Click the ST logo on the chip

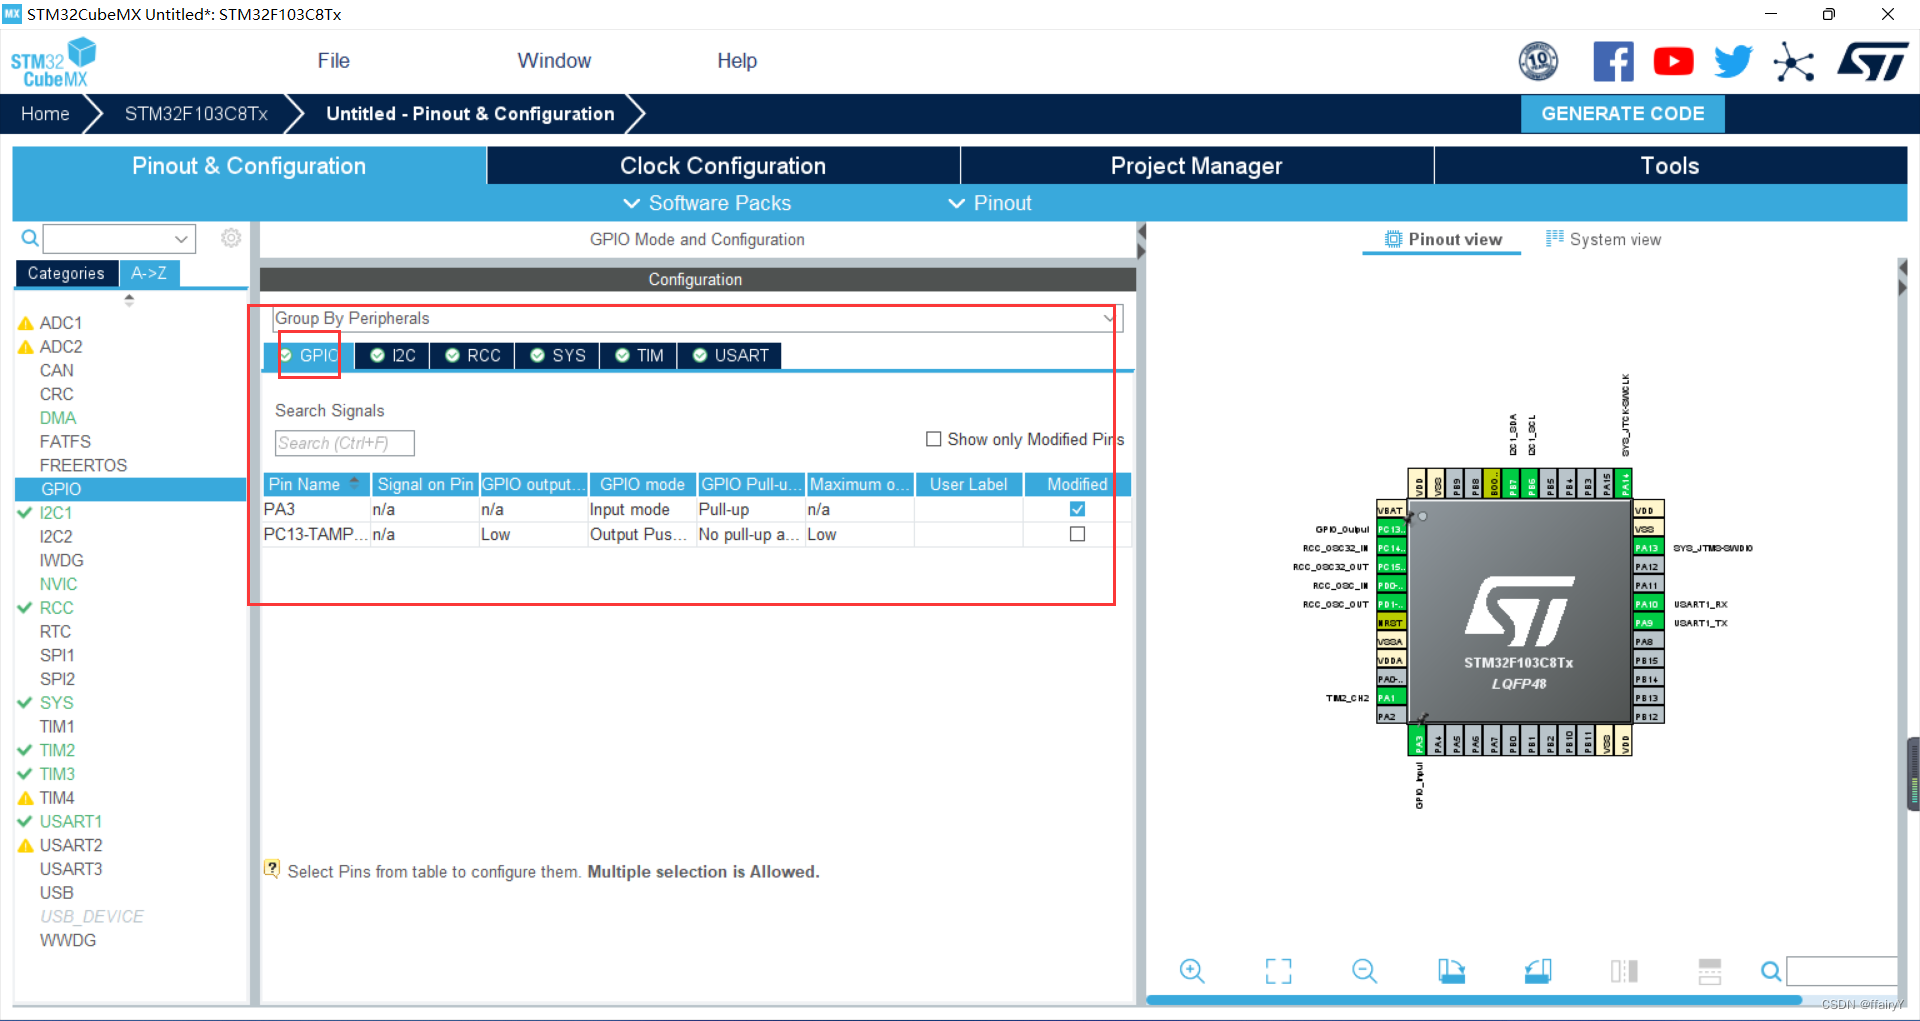point(1519,610)
